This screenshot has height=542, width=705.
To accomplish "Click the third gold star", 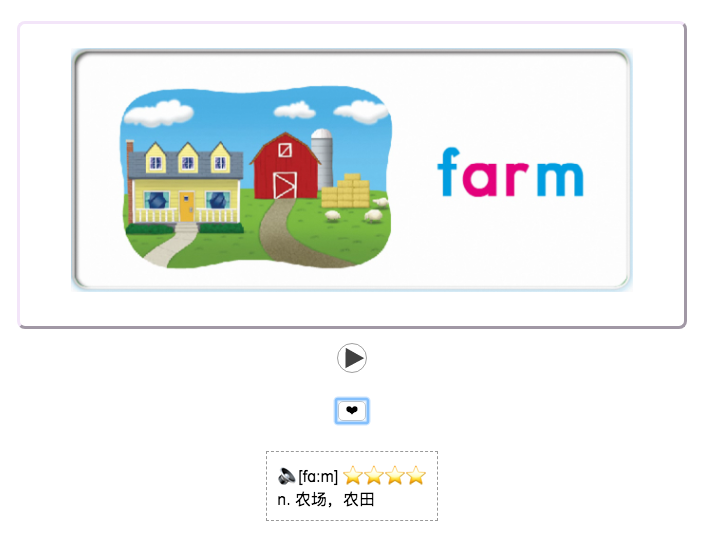I will 395,475.
